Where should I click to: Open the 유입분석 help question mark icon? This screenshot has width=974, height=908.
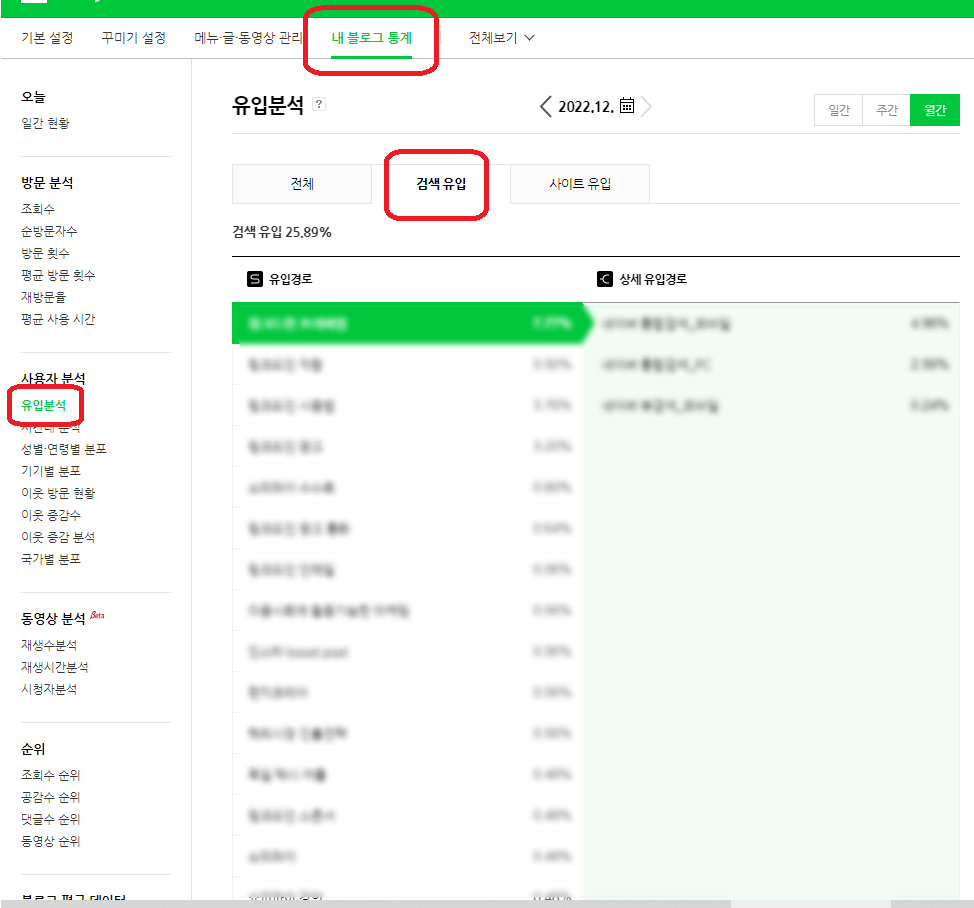319,104
